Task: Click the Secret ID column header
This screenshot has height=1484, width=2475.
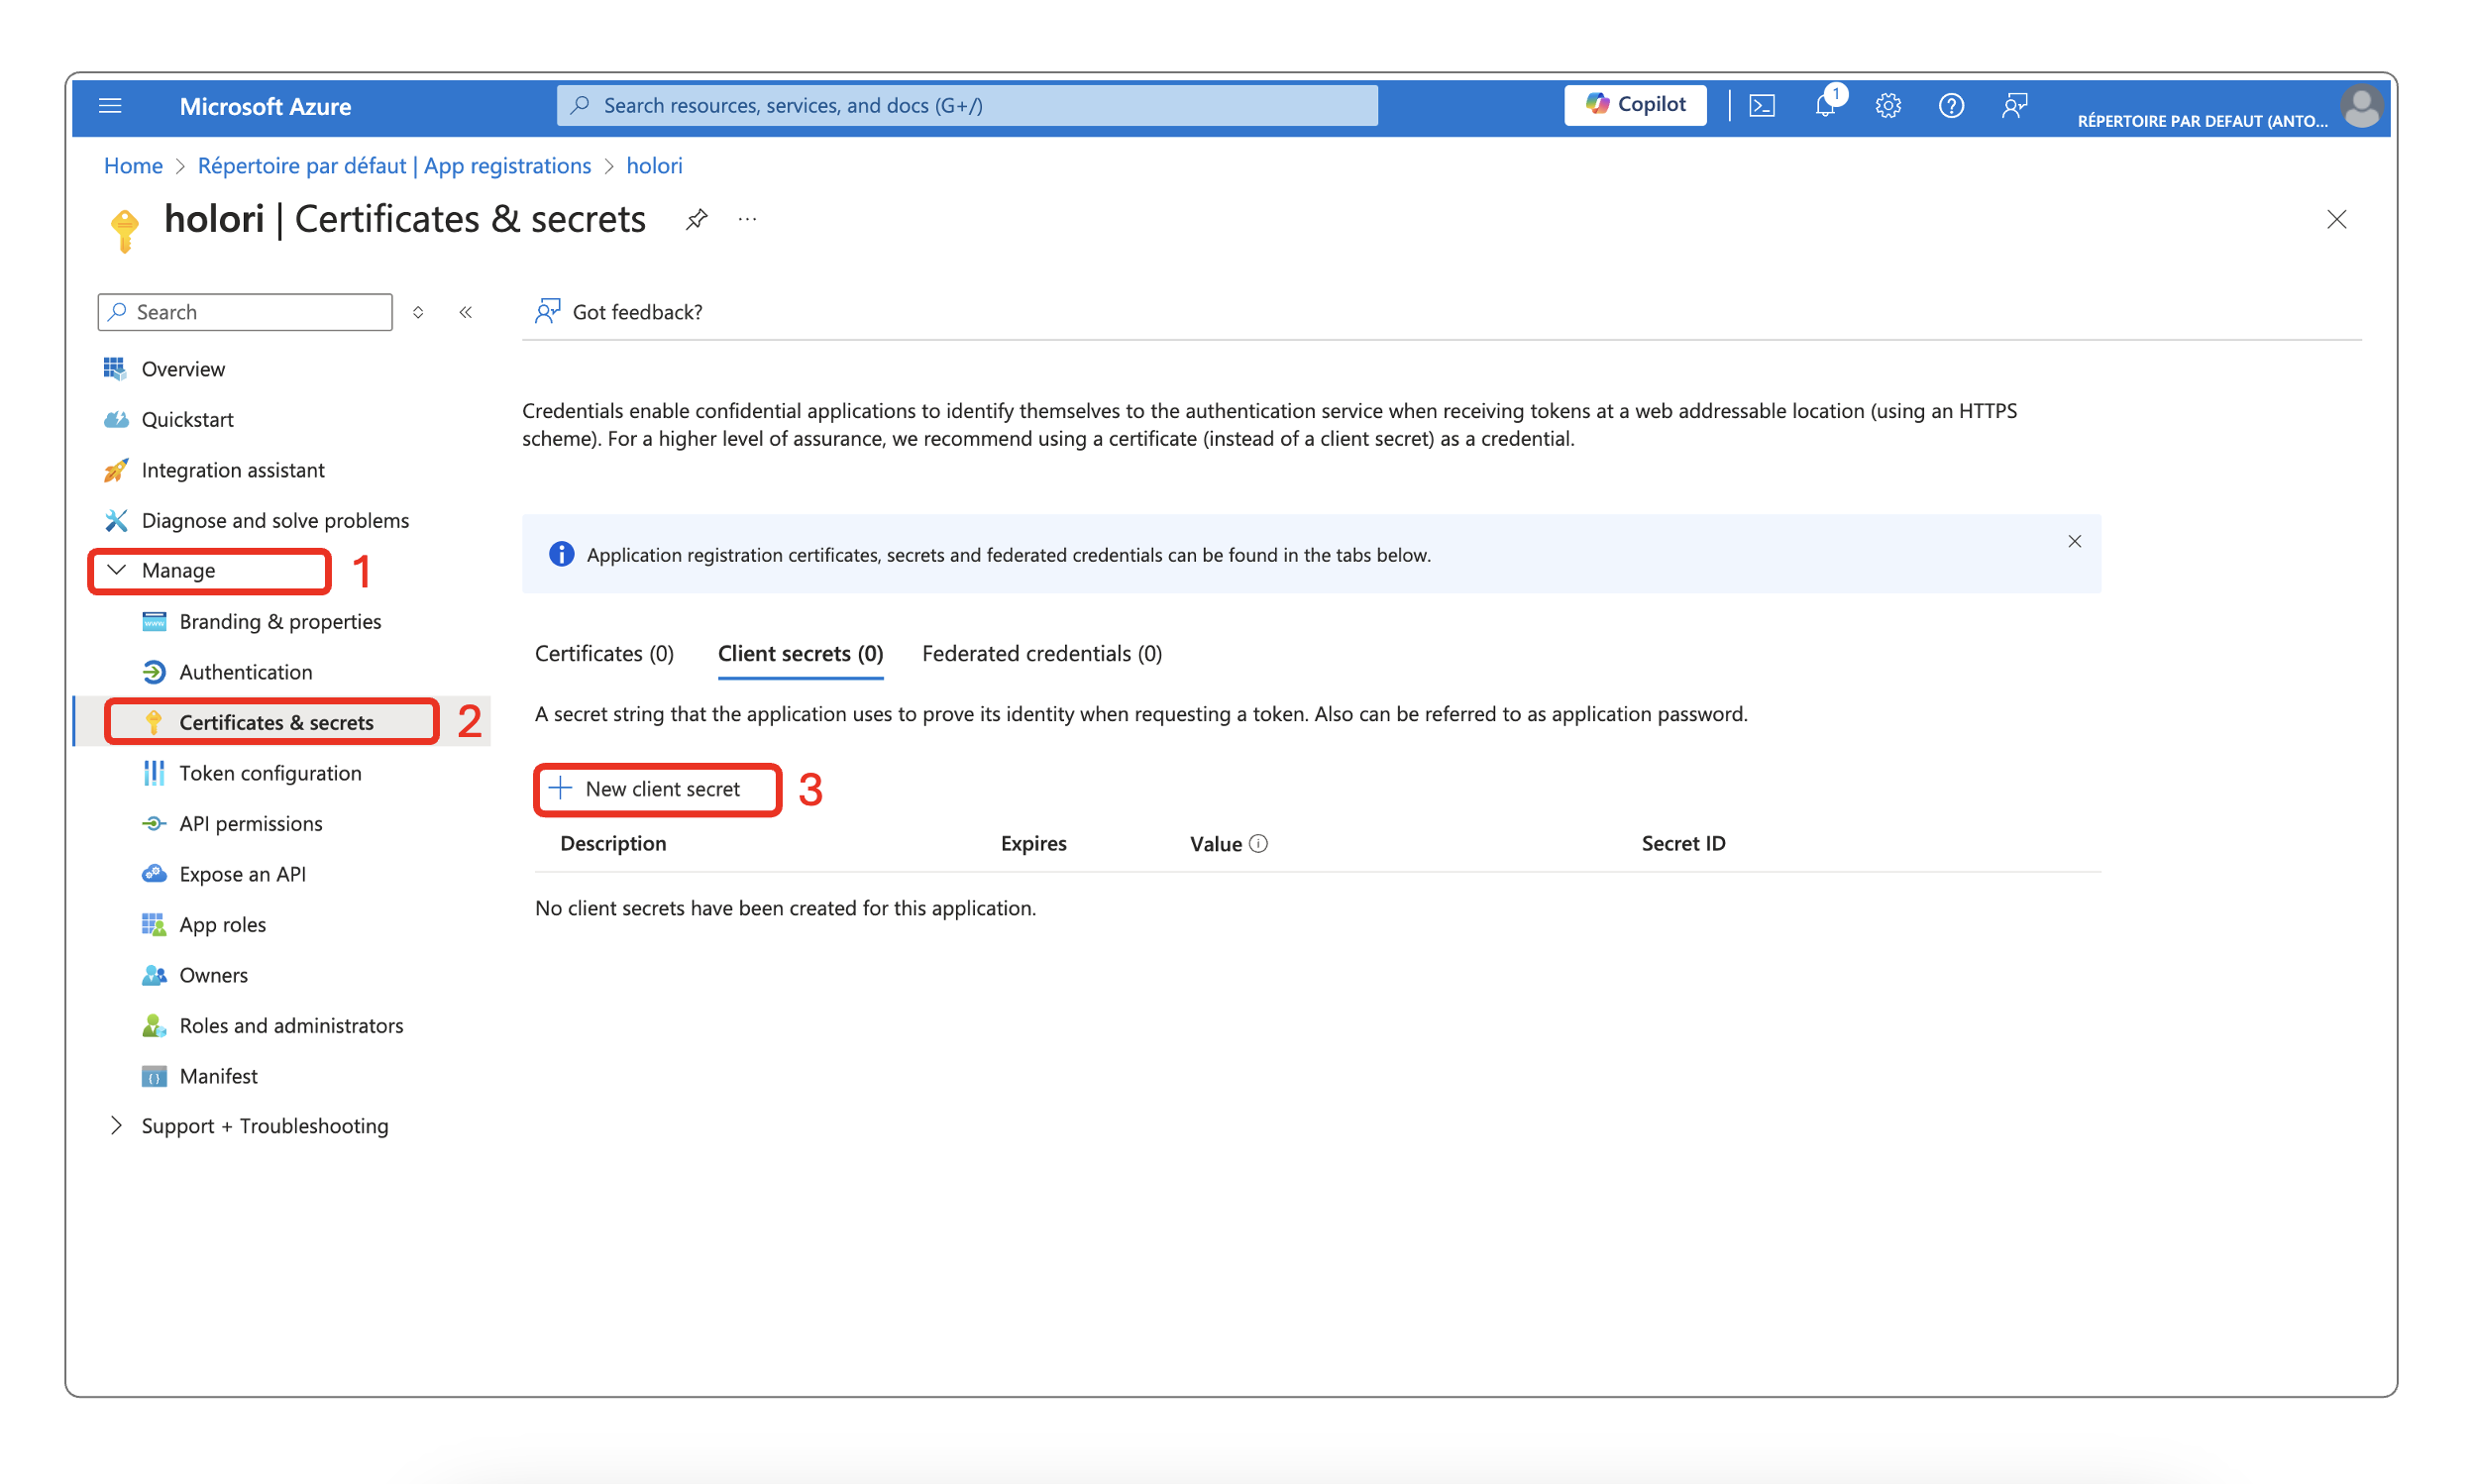Action: (x=1684, y=843)
